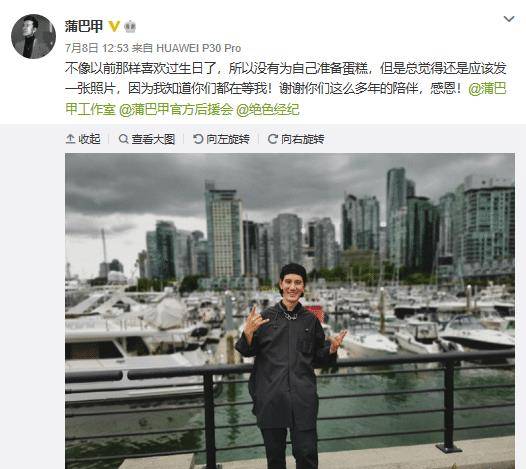The height and width of the screenshot is (469, 526).
Task: Rotate the image right with 向右旋转
Action: [x=296, y=139]
